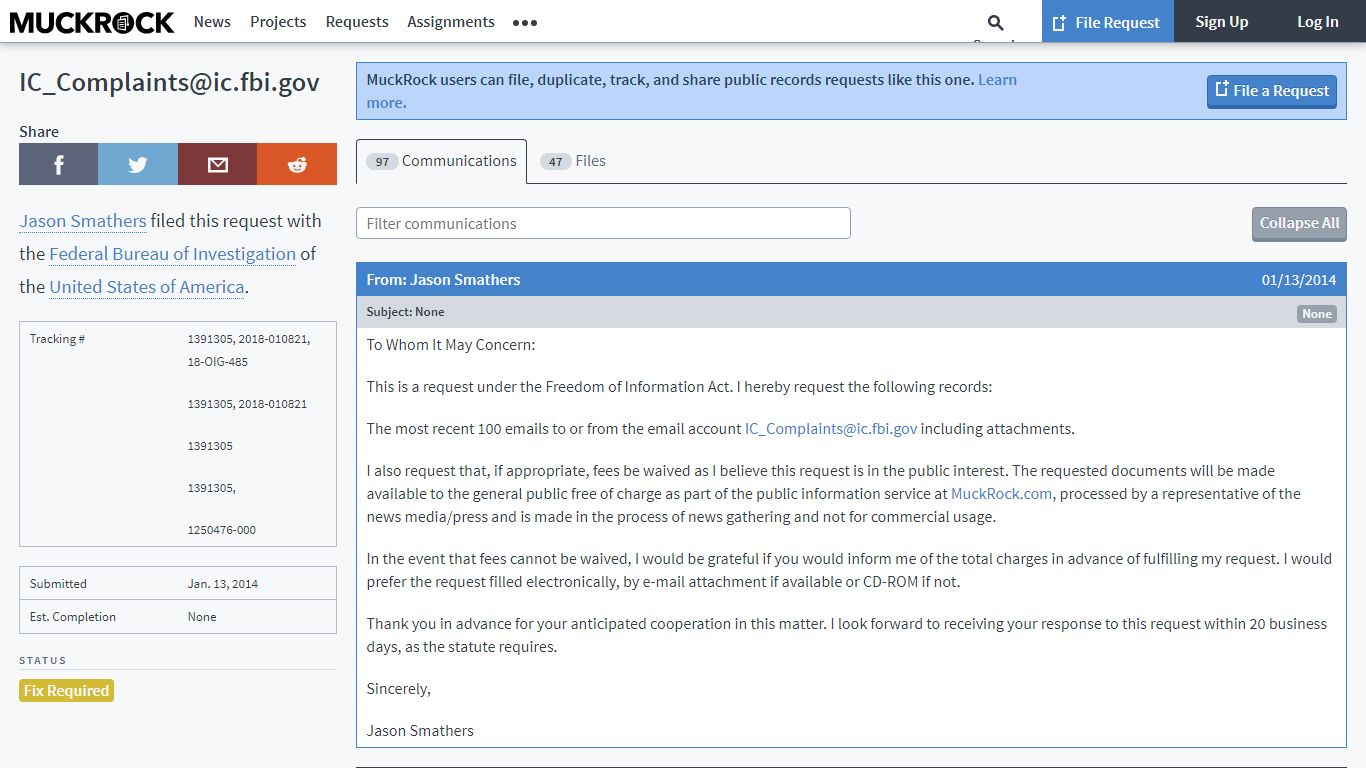Screen dimensions: 1366x768
Task: Share request on Twitter
Action: (x=138, y=164)
